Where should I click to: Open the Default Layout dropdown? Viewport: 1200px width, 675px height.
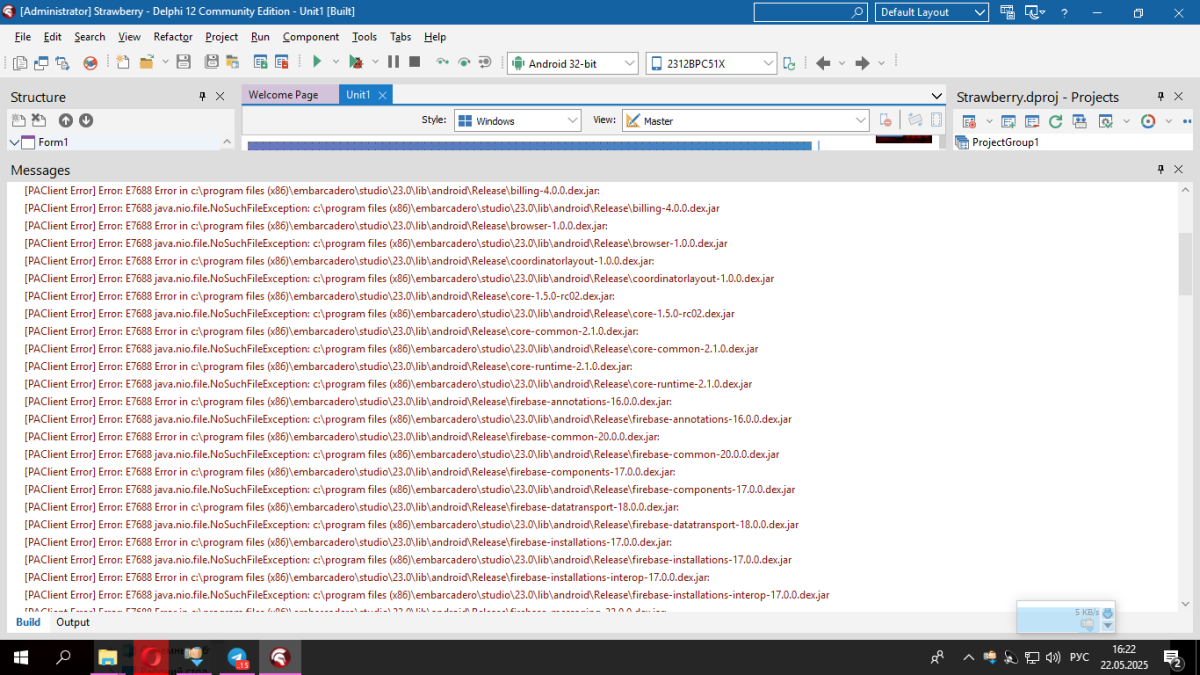click(x=933, y=12)
